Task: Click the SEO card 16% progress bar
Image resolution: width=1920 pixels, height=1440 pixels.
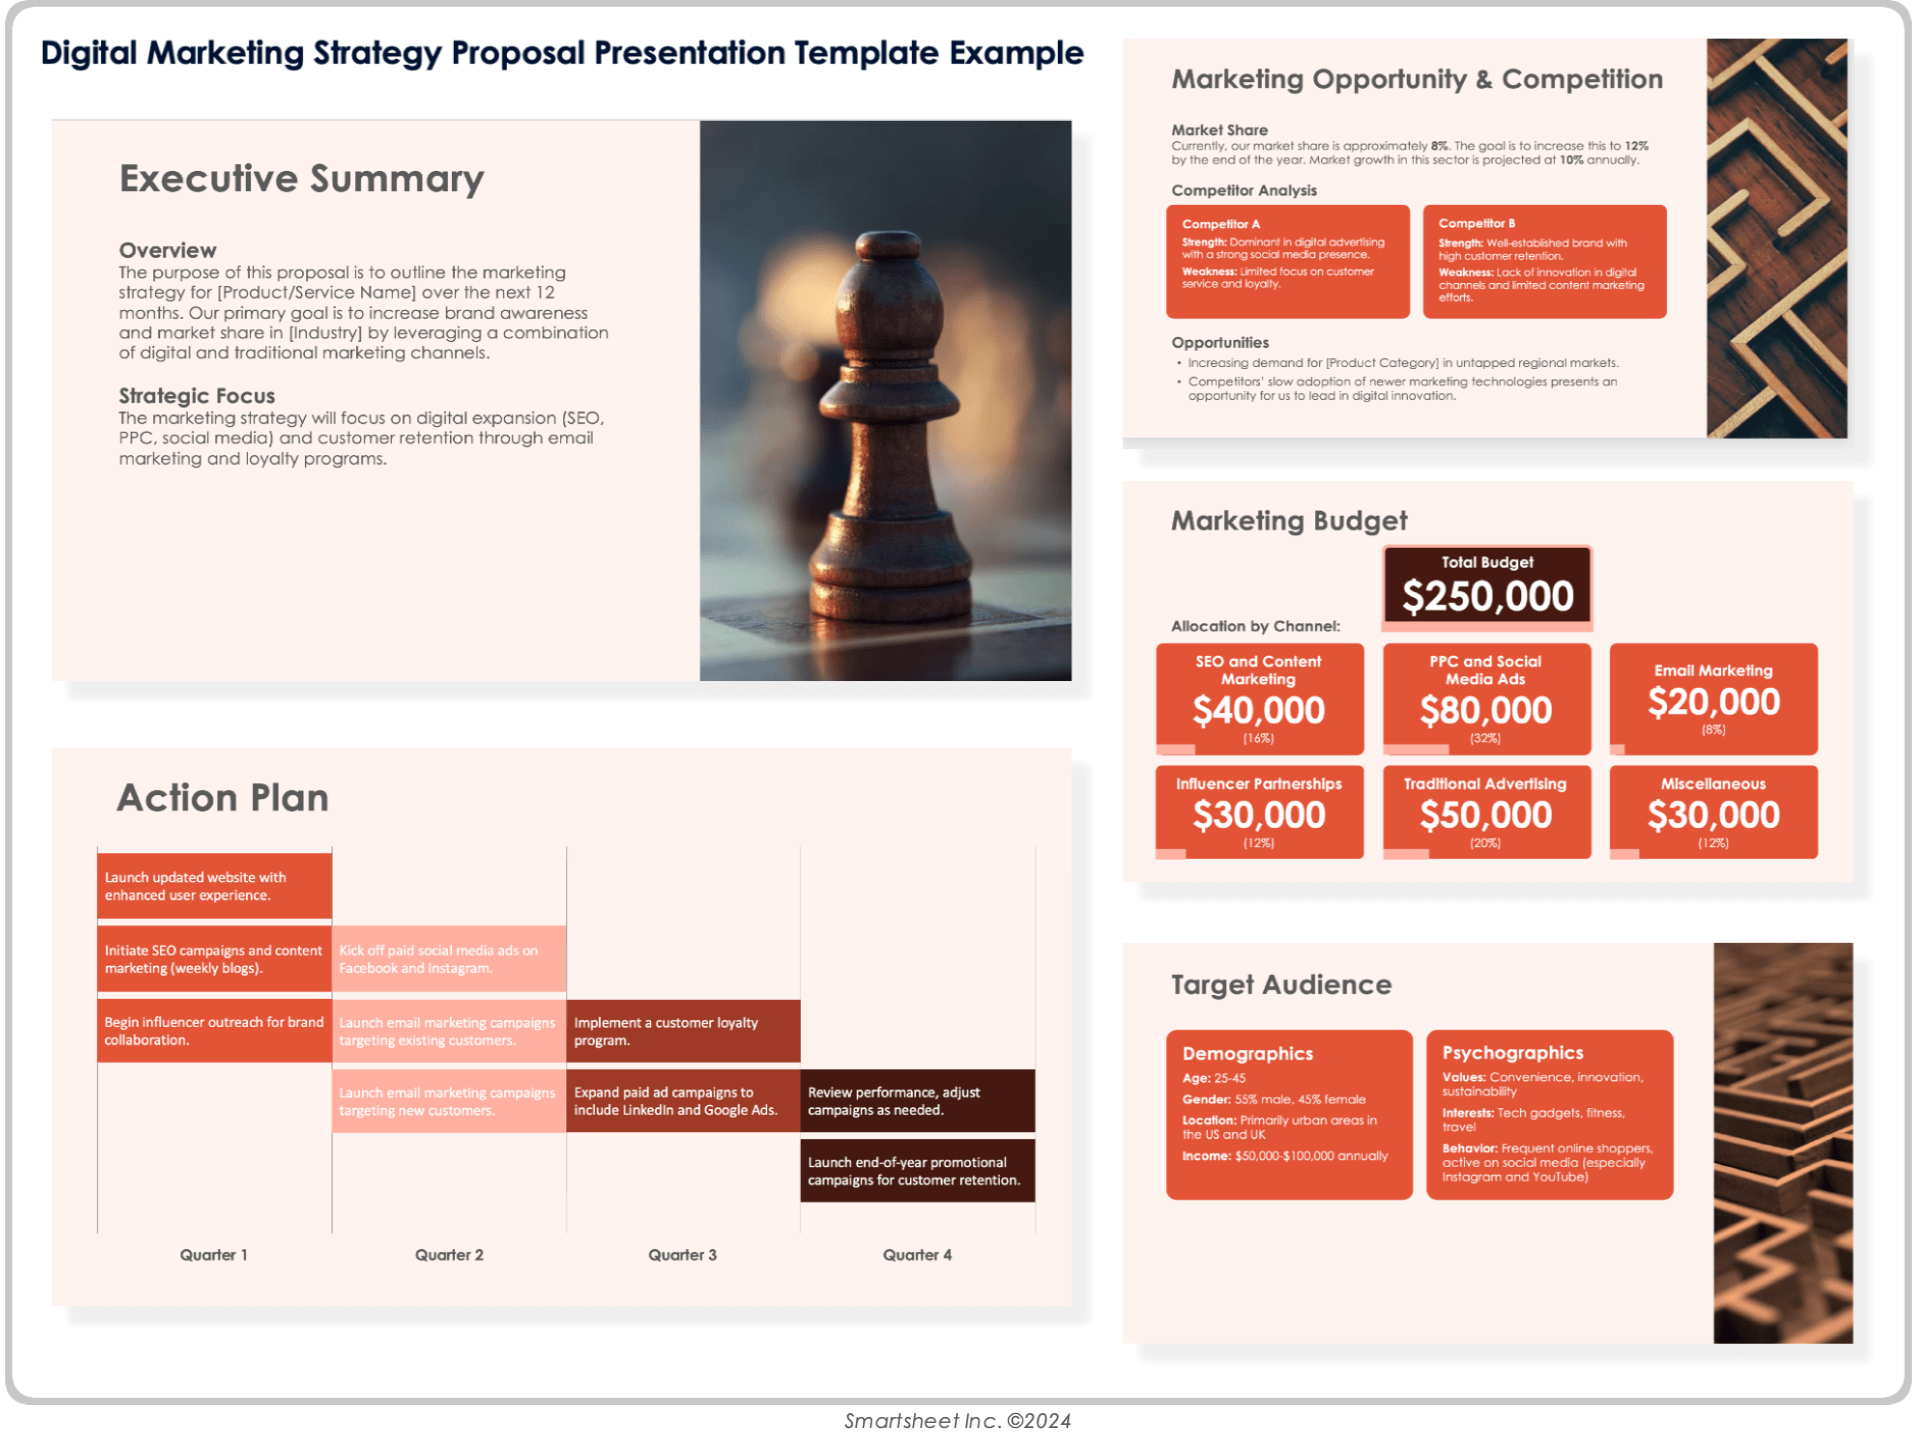Action: coord(1175,750)
